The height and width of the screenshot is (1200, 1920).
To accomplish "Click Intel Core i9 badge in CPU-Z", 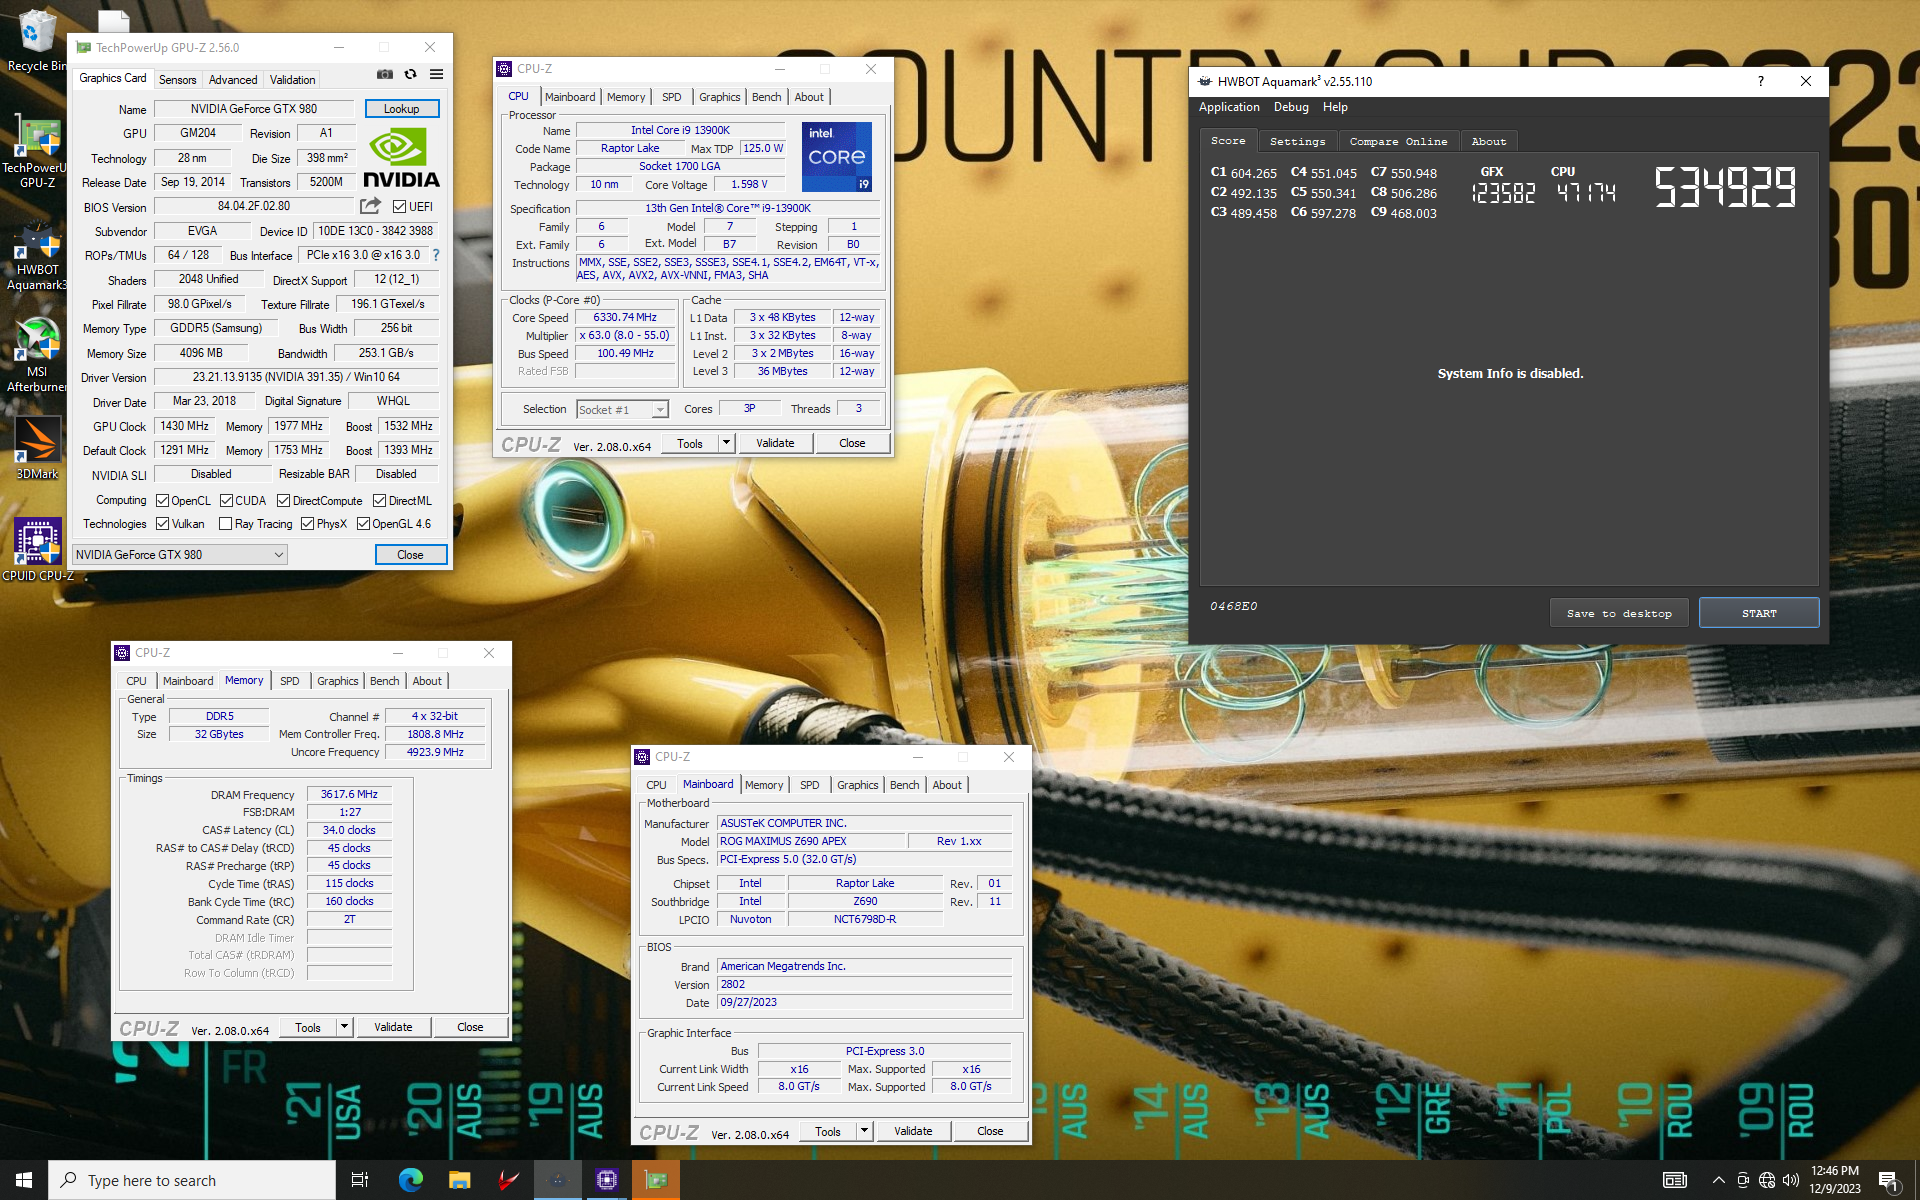I will [x=837, y=157].
